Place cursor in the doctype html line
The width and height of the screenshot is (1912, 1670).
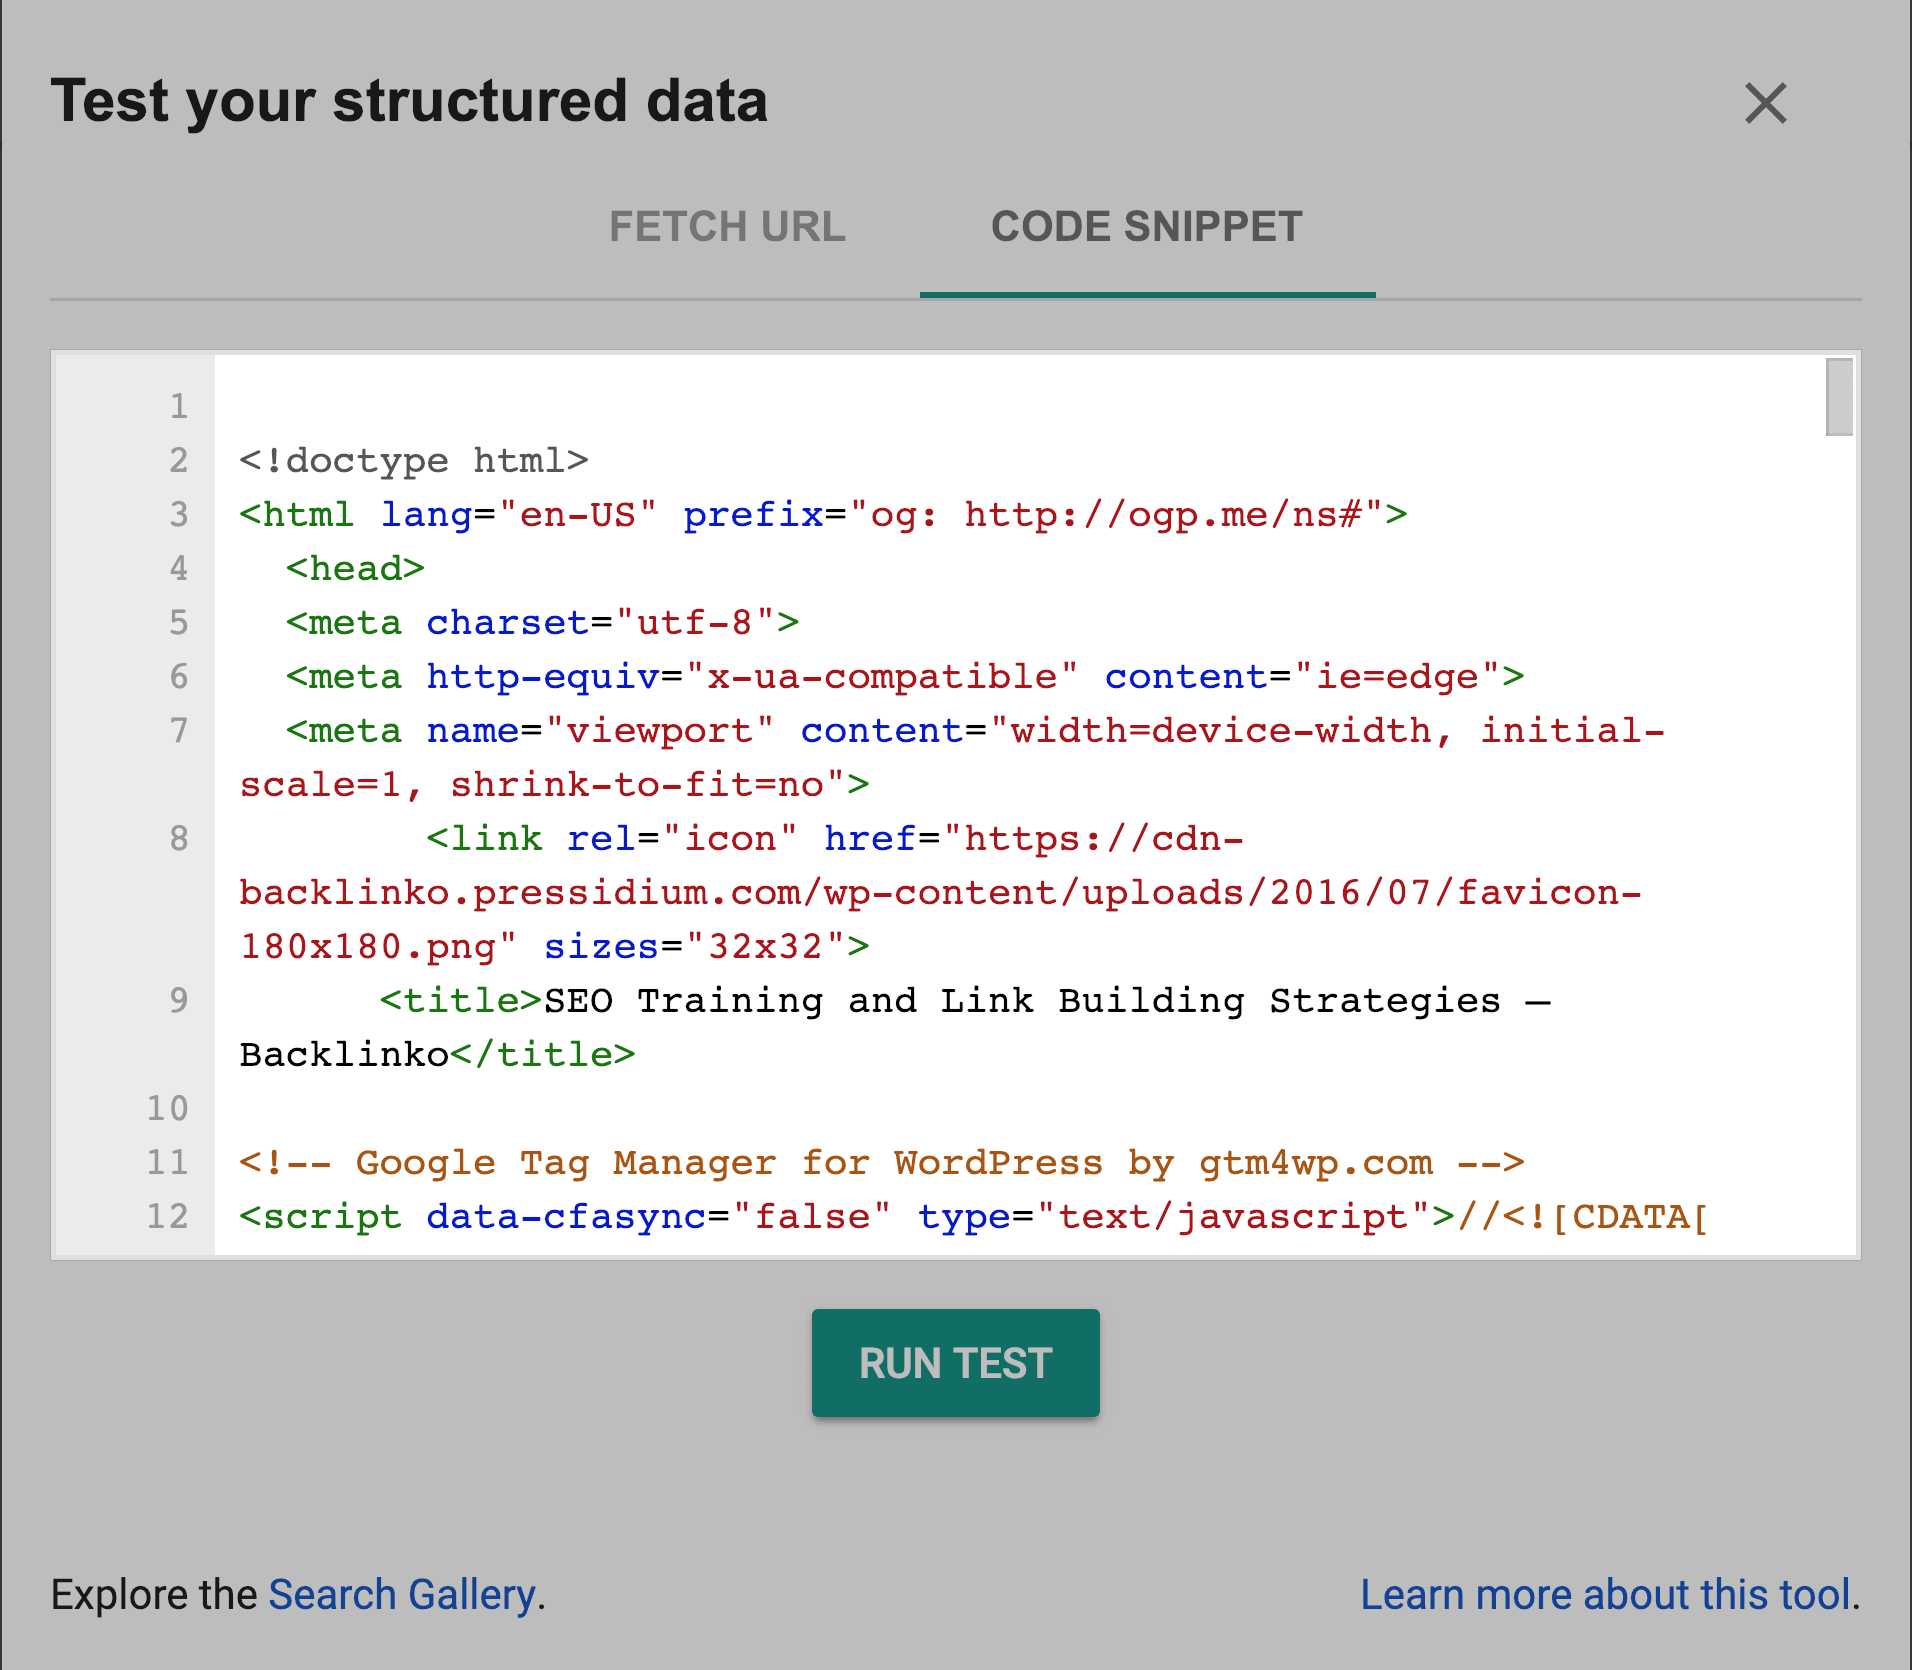(x=414, y=461)
